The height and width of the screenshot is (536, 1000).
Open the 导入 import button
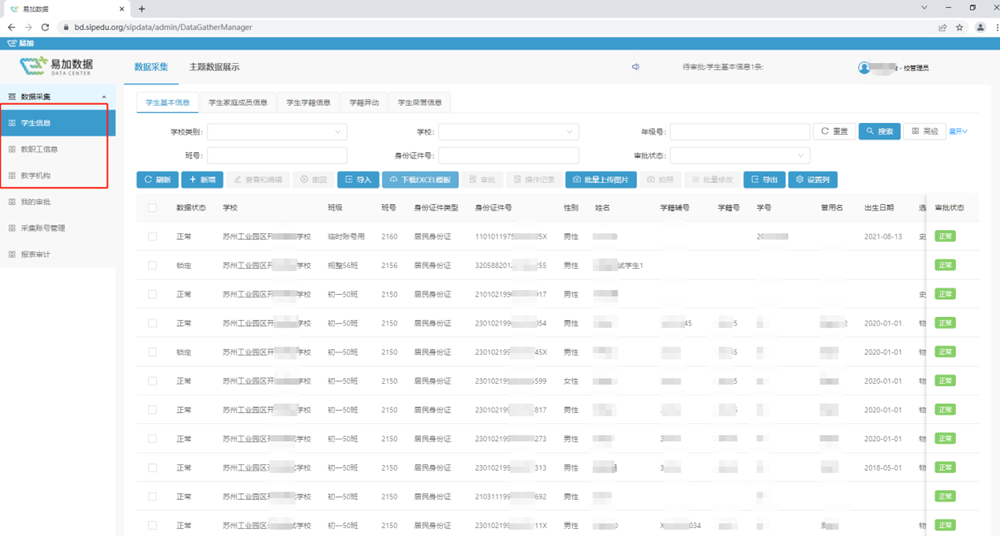click(x=358, y=180)
